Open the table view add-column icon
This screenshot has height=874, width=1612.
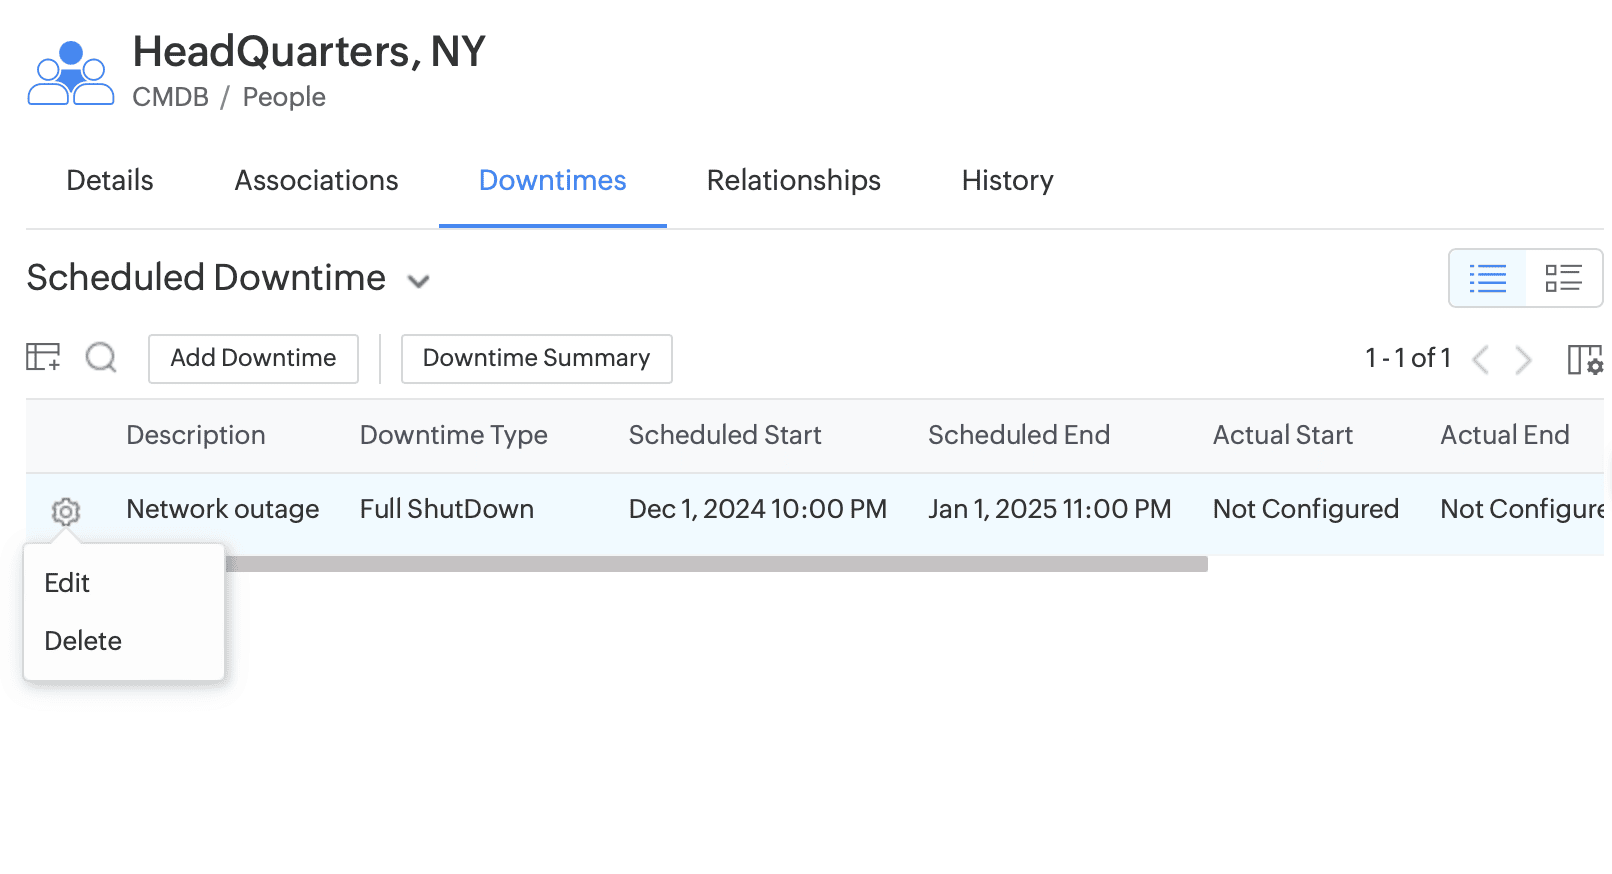point(43,357)
